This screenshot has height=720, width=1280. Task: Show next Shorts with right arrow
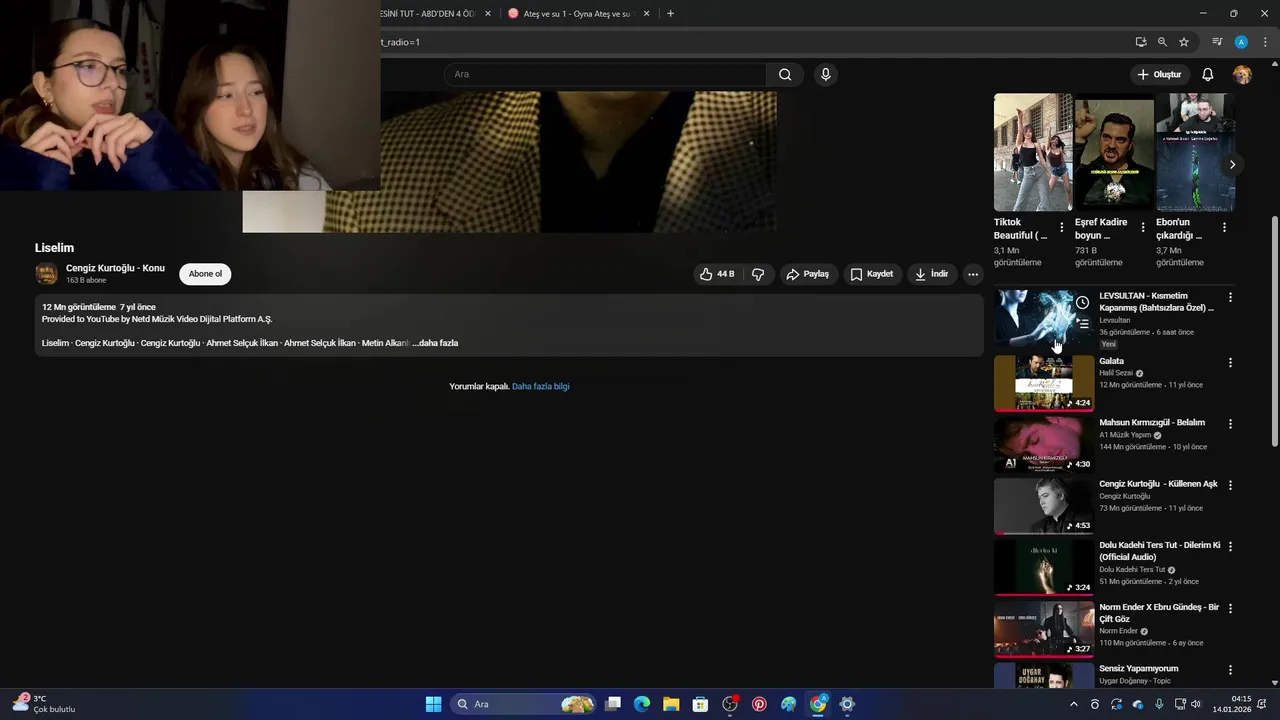click(1232, 164)
